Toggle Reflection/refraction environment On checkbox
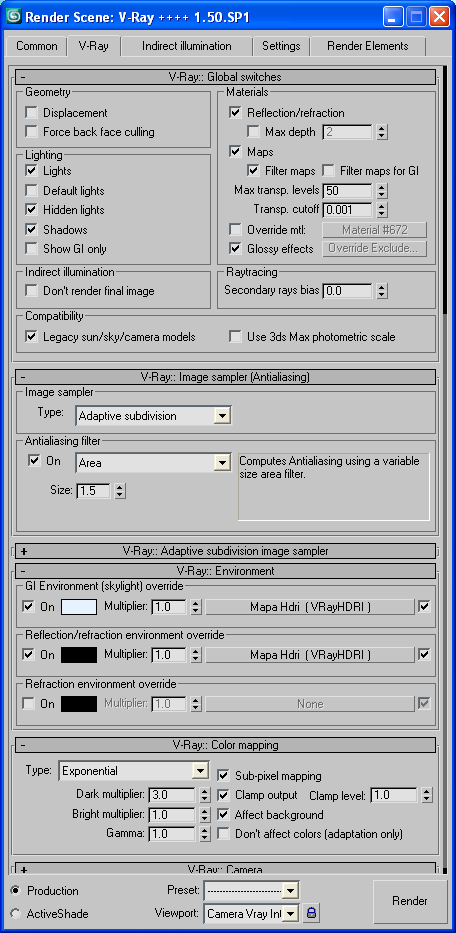456x933 pixels. tap(28, 654)
